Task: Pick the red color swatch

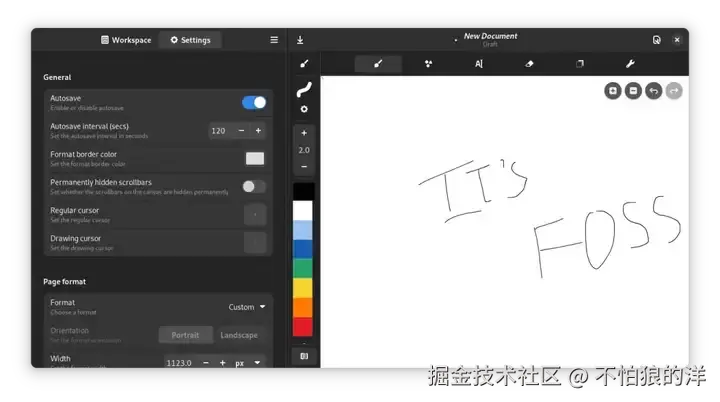Action: pyautogui.click(x=303, y=327)
